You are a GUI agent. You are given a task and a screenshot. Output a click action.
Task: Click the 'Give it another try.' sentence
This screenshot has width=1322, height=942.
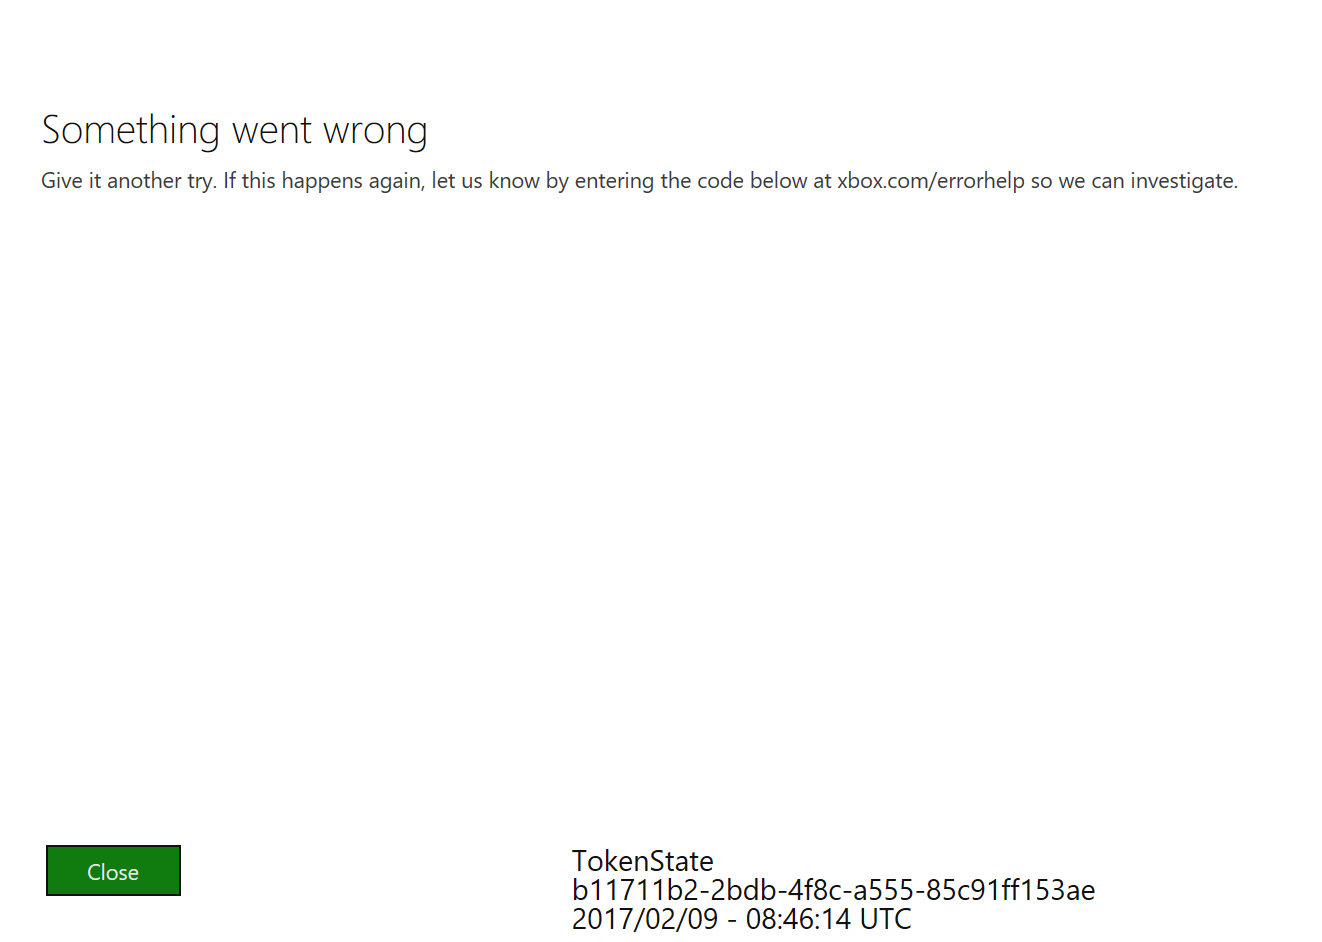129,181
